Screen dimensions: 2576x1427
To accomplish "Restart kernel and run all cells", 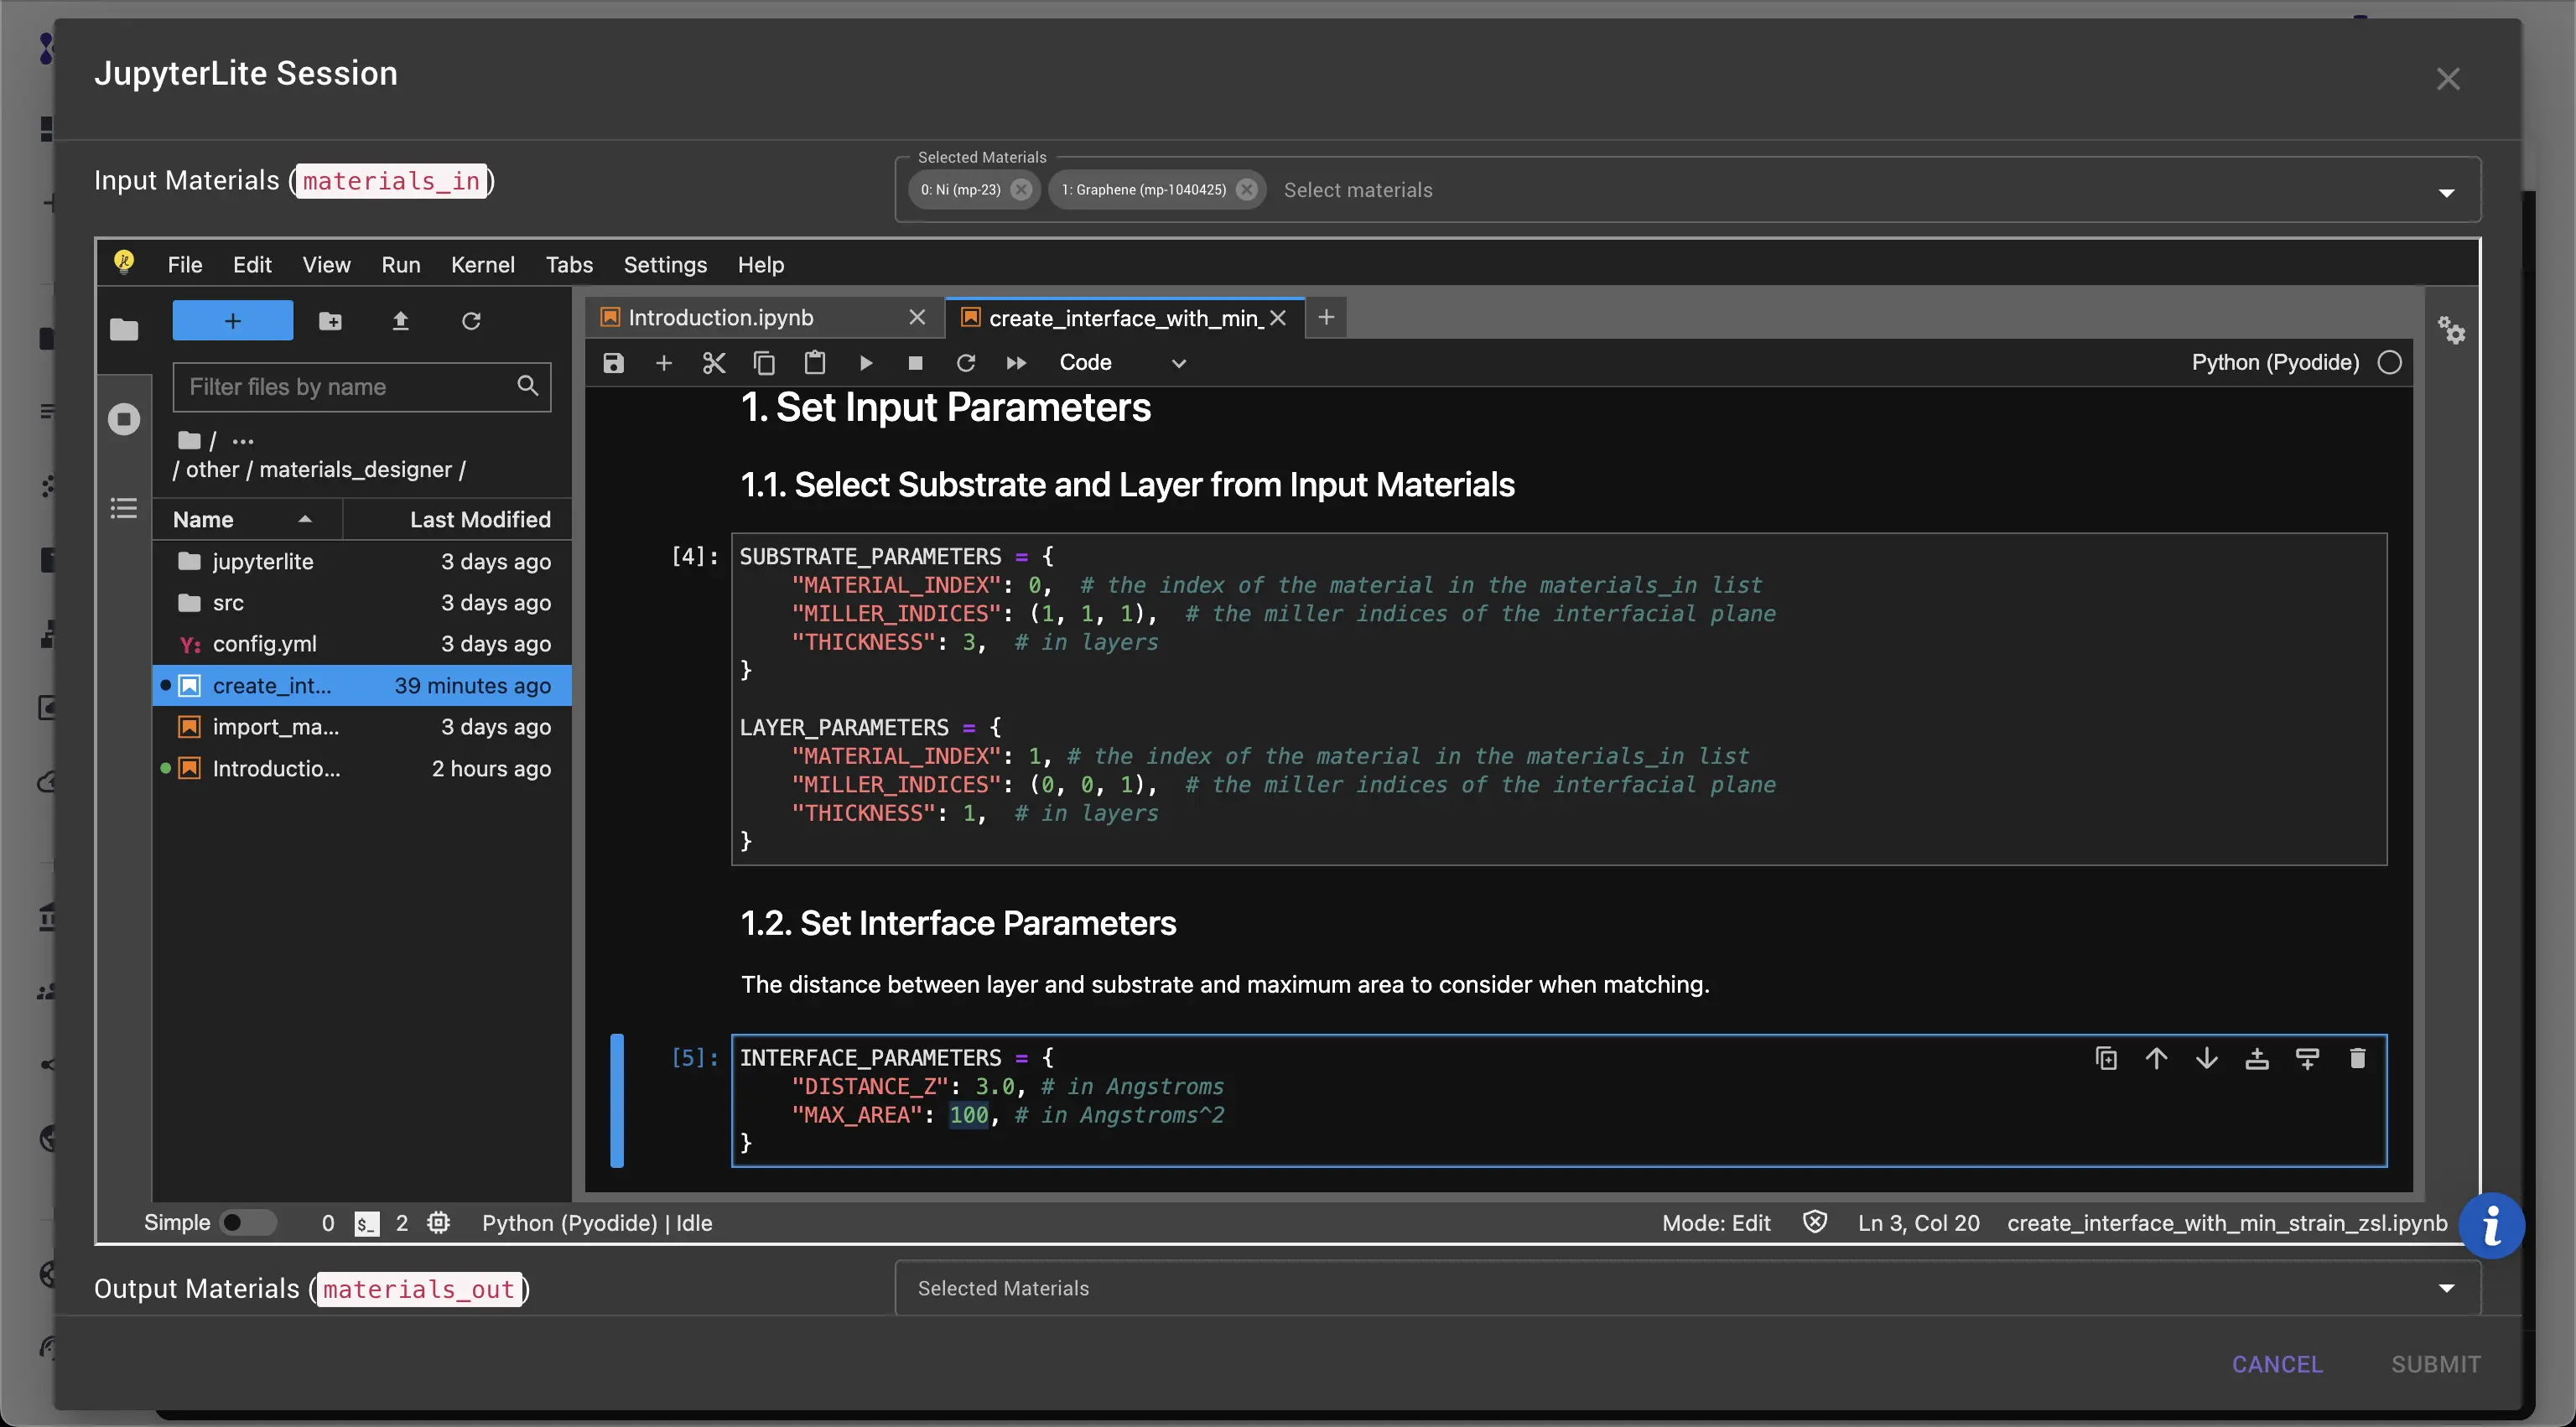I will pyautogui.click(x=1017, y=362).
